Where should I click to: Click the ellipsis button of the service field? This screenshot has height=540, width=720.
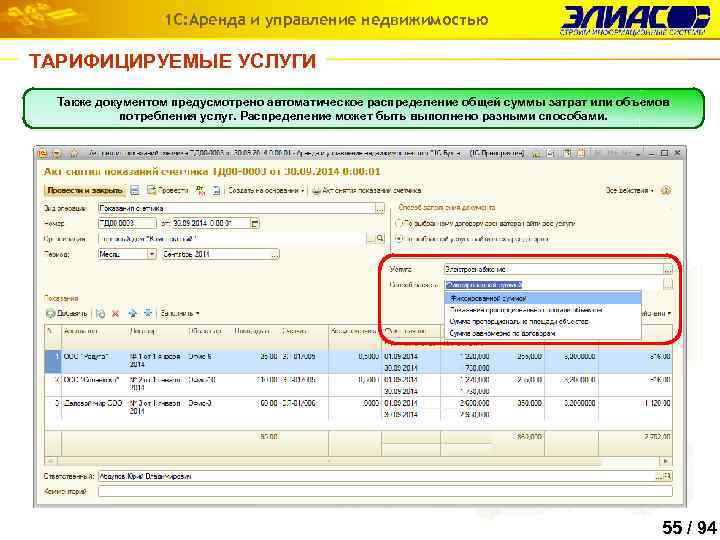pos(668,270)
